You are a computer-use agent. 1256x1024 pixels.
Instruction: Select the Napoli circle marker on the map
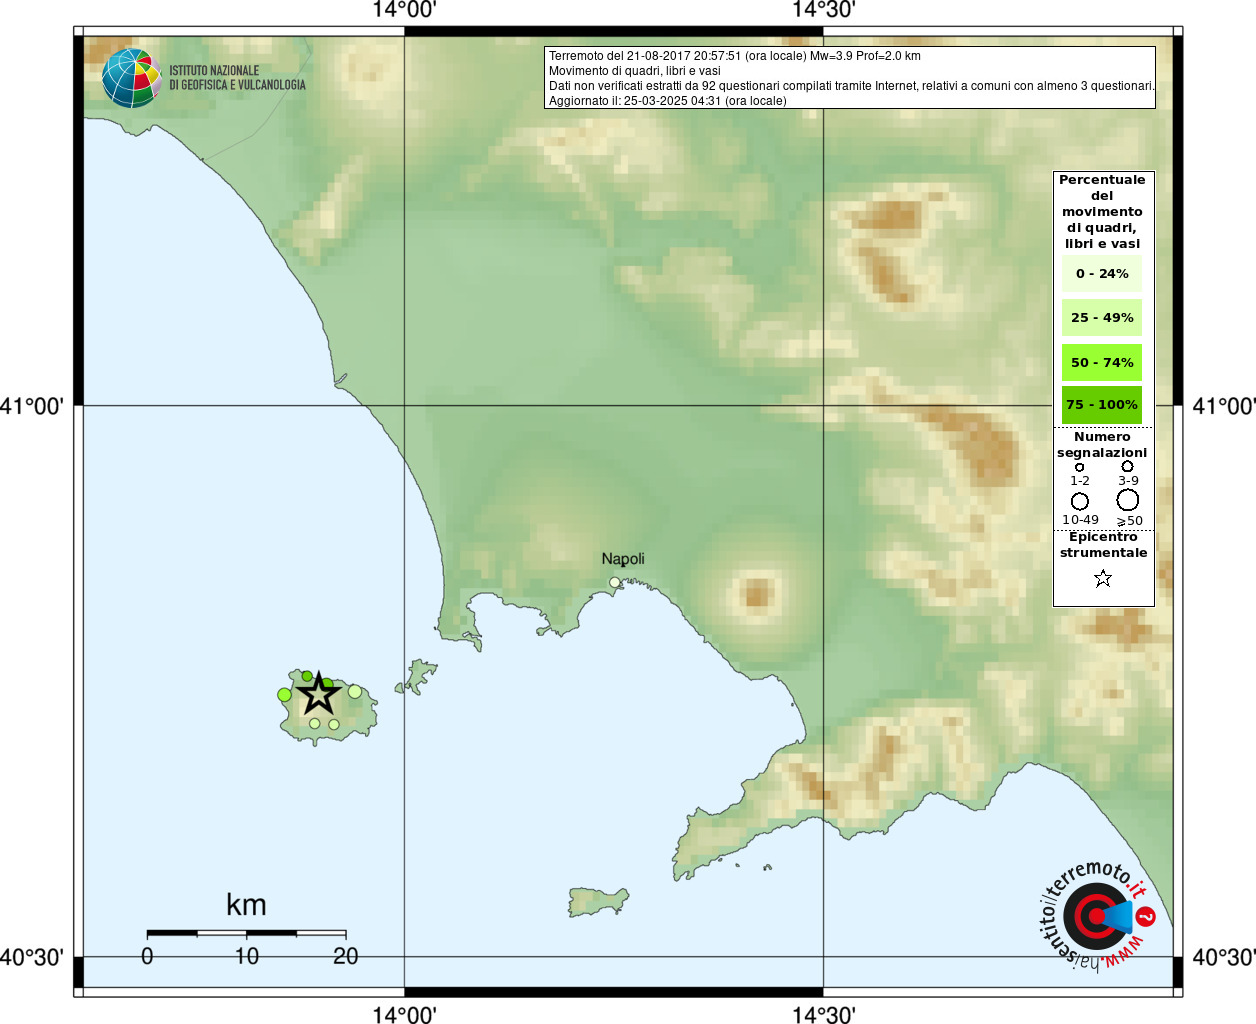tap(615, 582)
